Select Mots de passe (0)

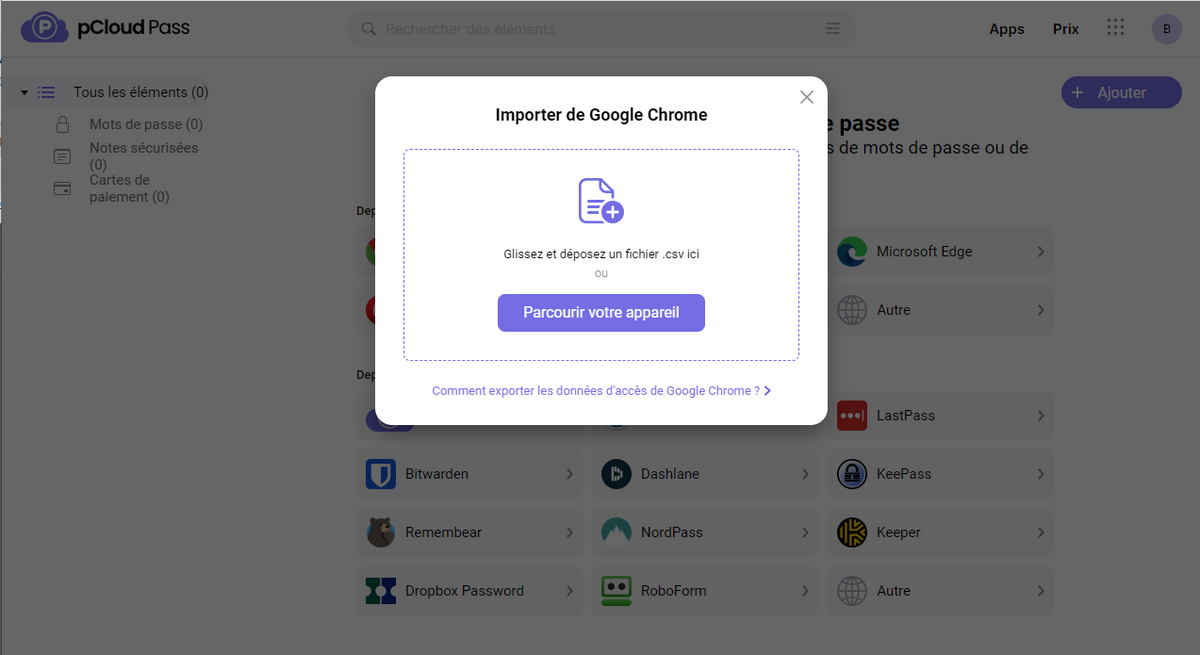(146, 125)
